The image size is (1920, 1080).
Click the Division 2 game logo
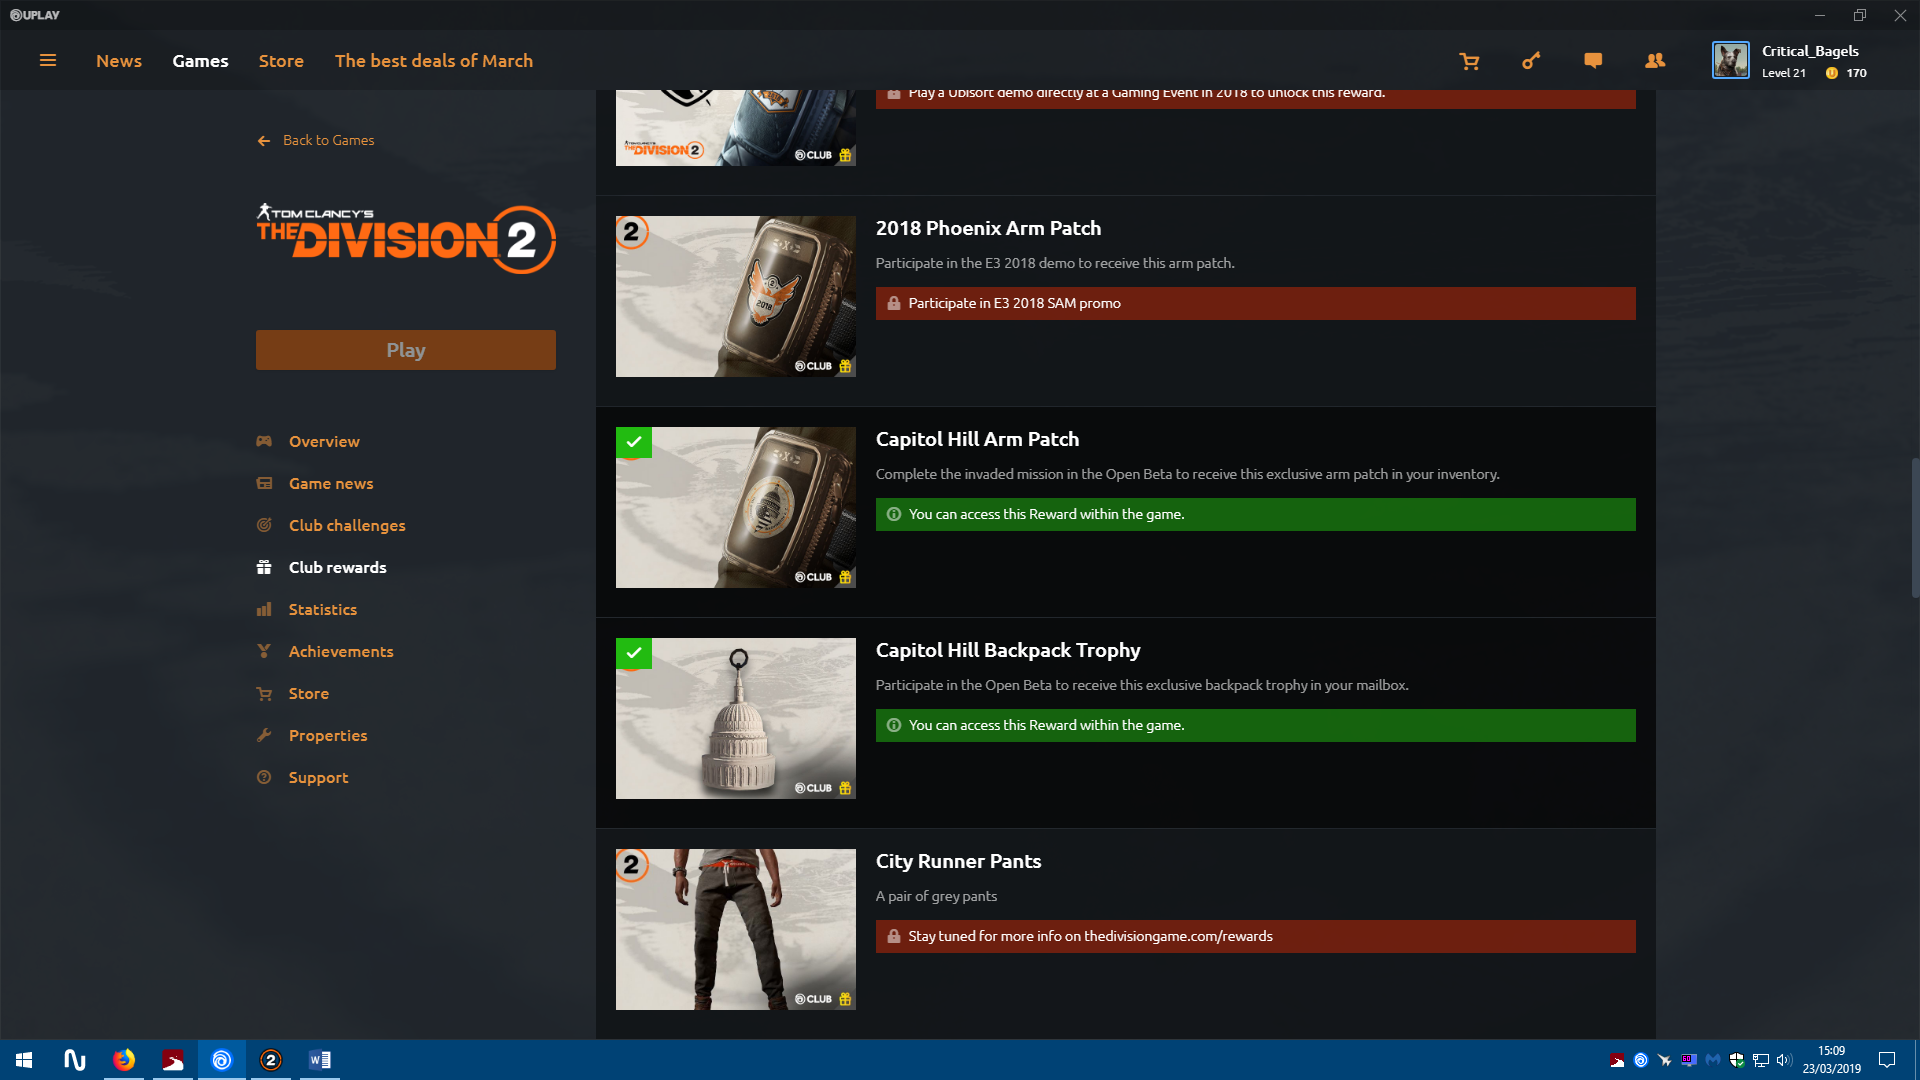(x=406, y=239)
